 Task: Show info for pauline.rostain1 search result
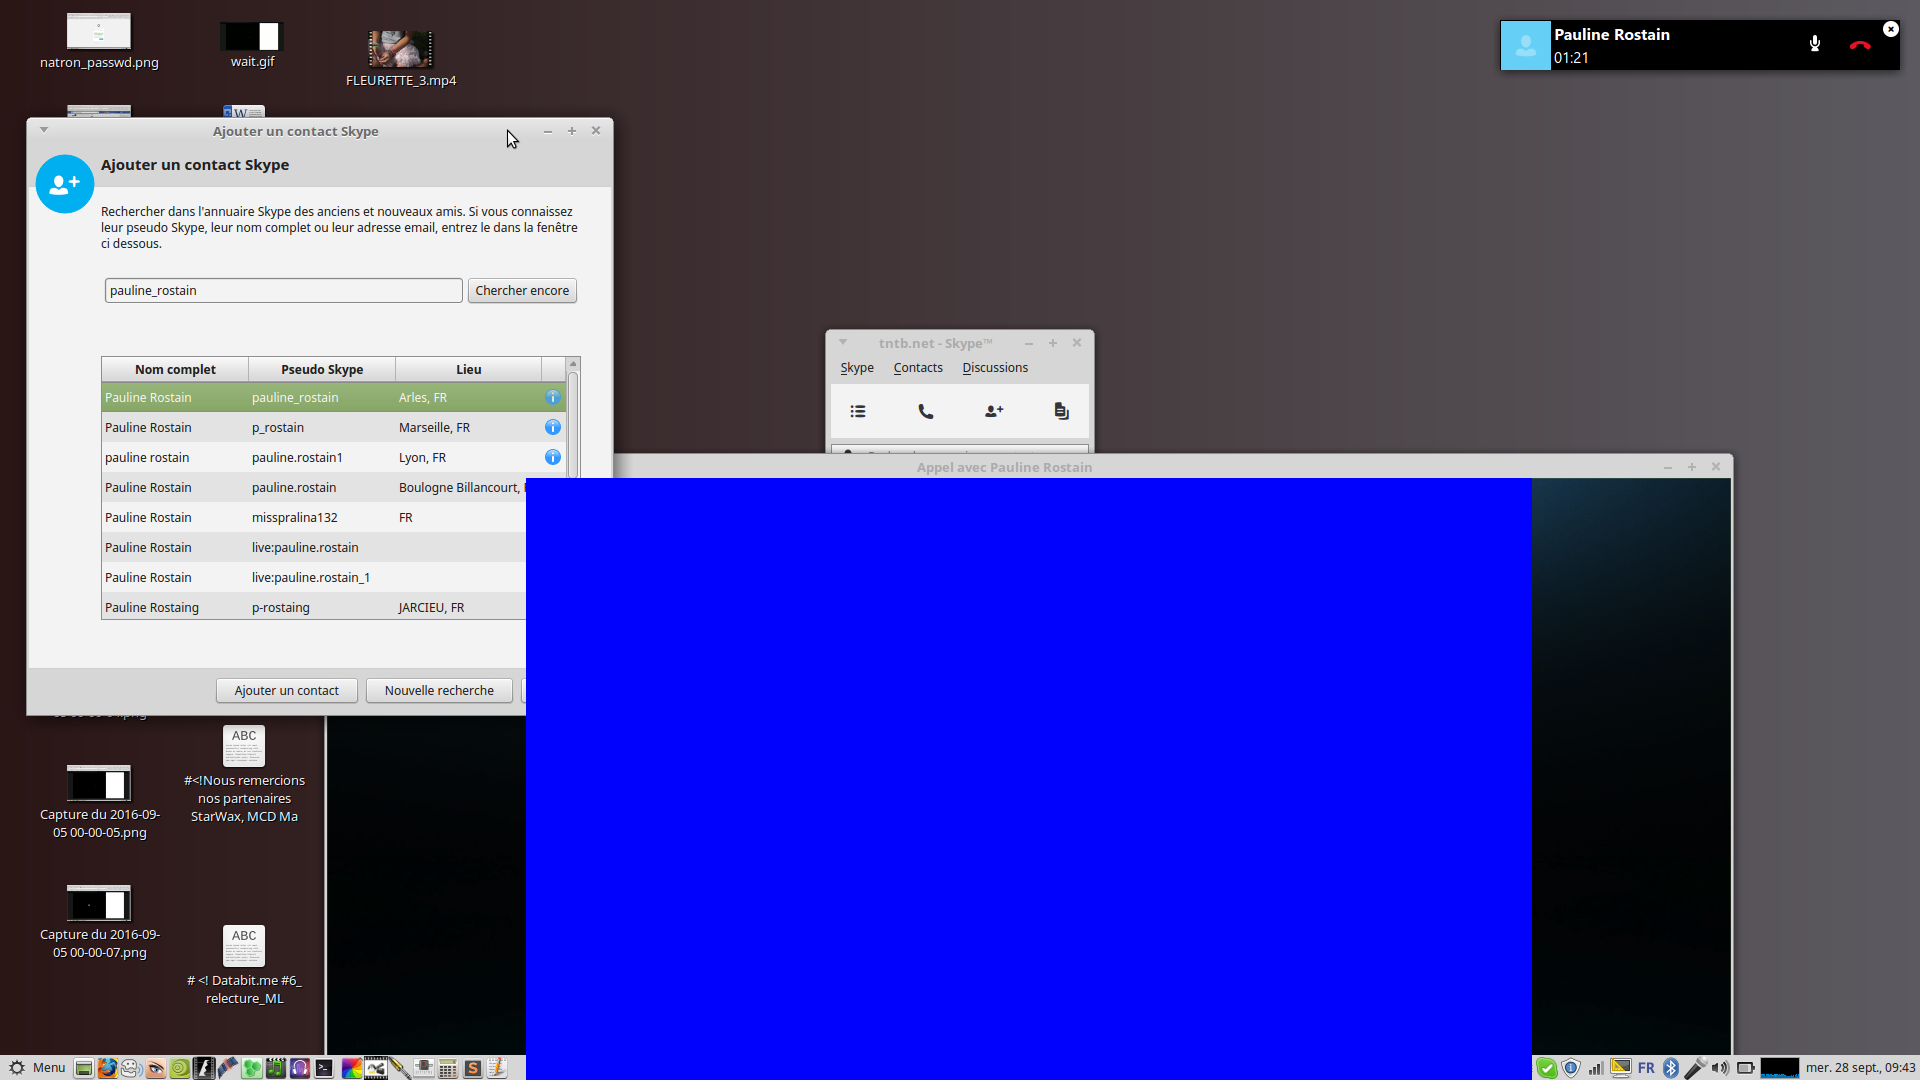(552, 457)
